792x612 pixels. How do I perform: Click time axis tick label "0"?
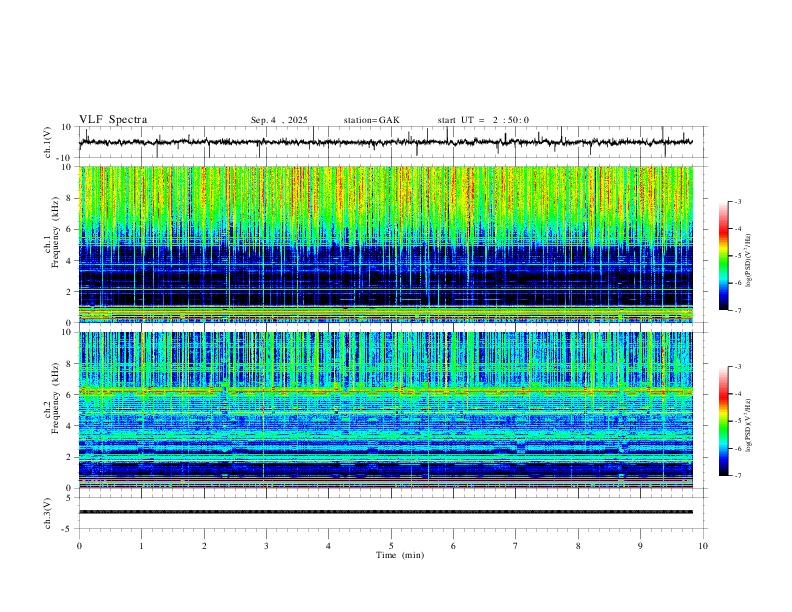pyautogui.click(x=79, y=546)
